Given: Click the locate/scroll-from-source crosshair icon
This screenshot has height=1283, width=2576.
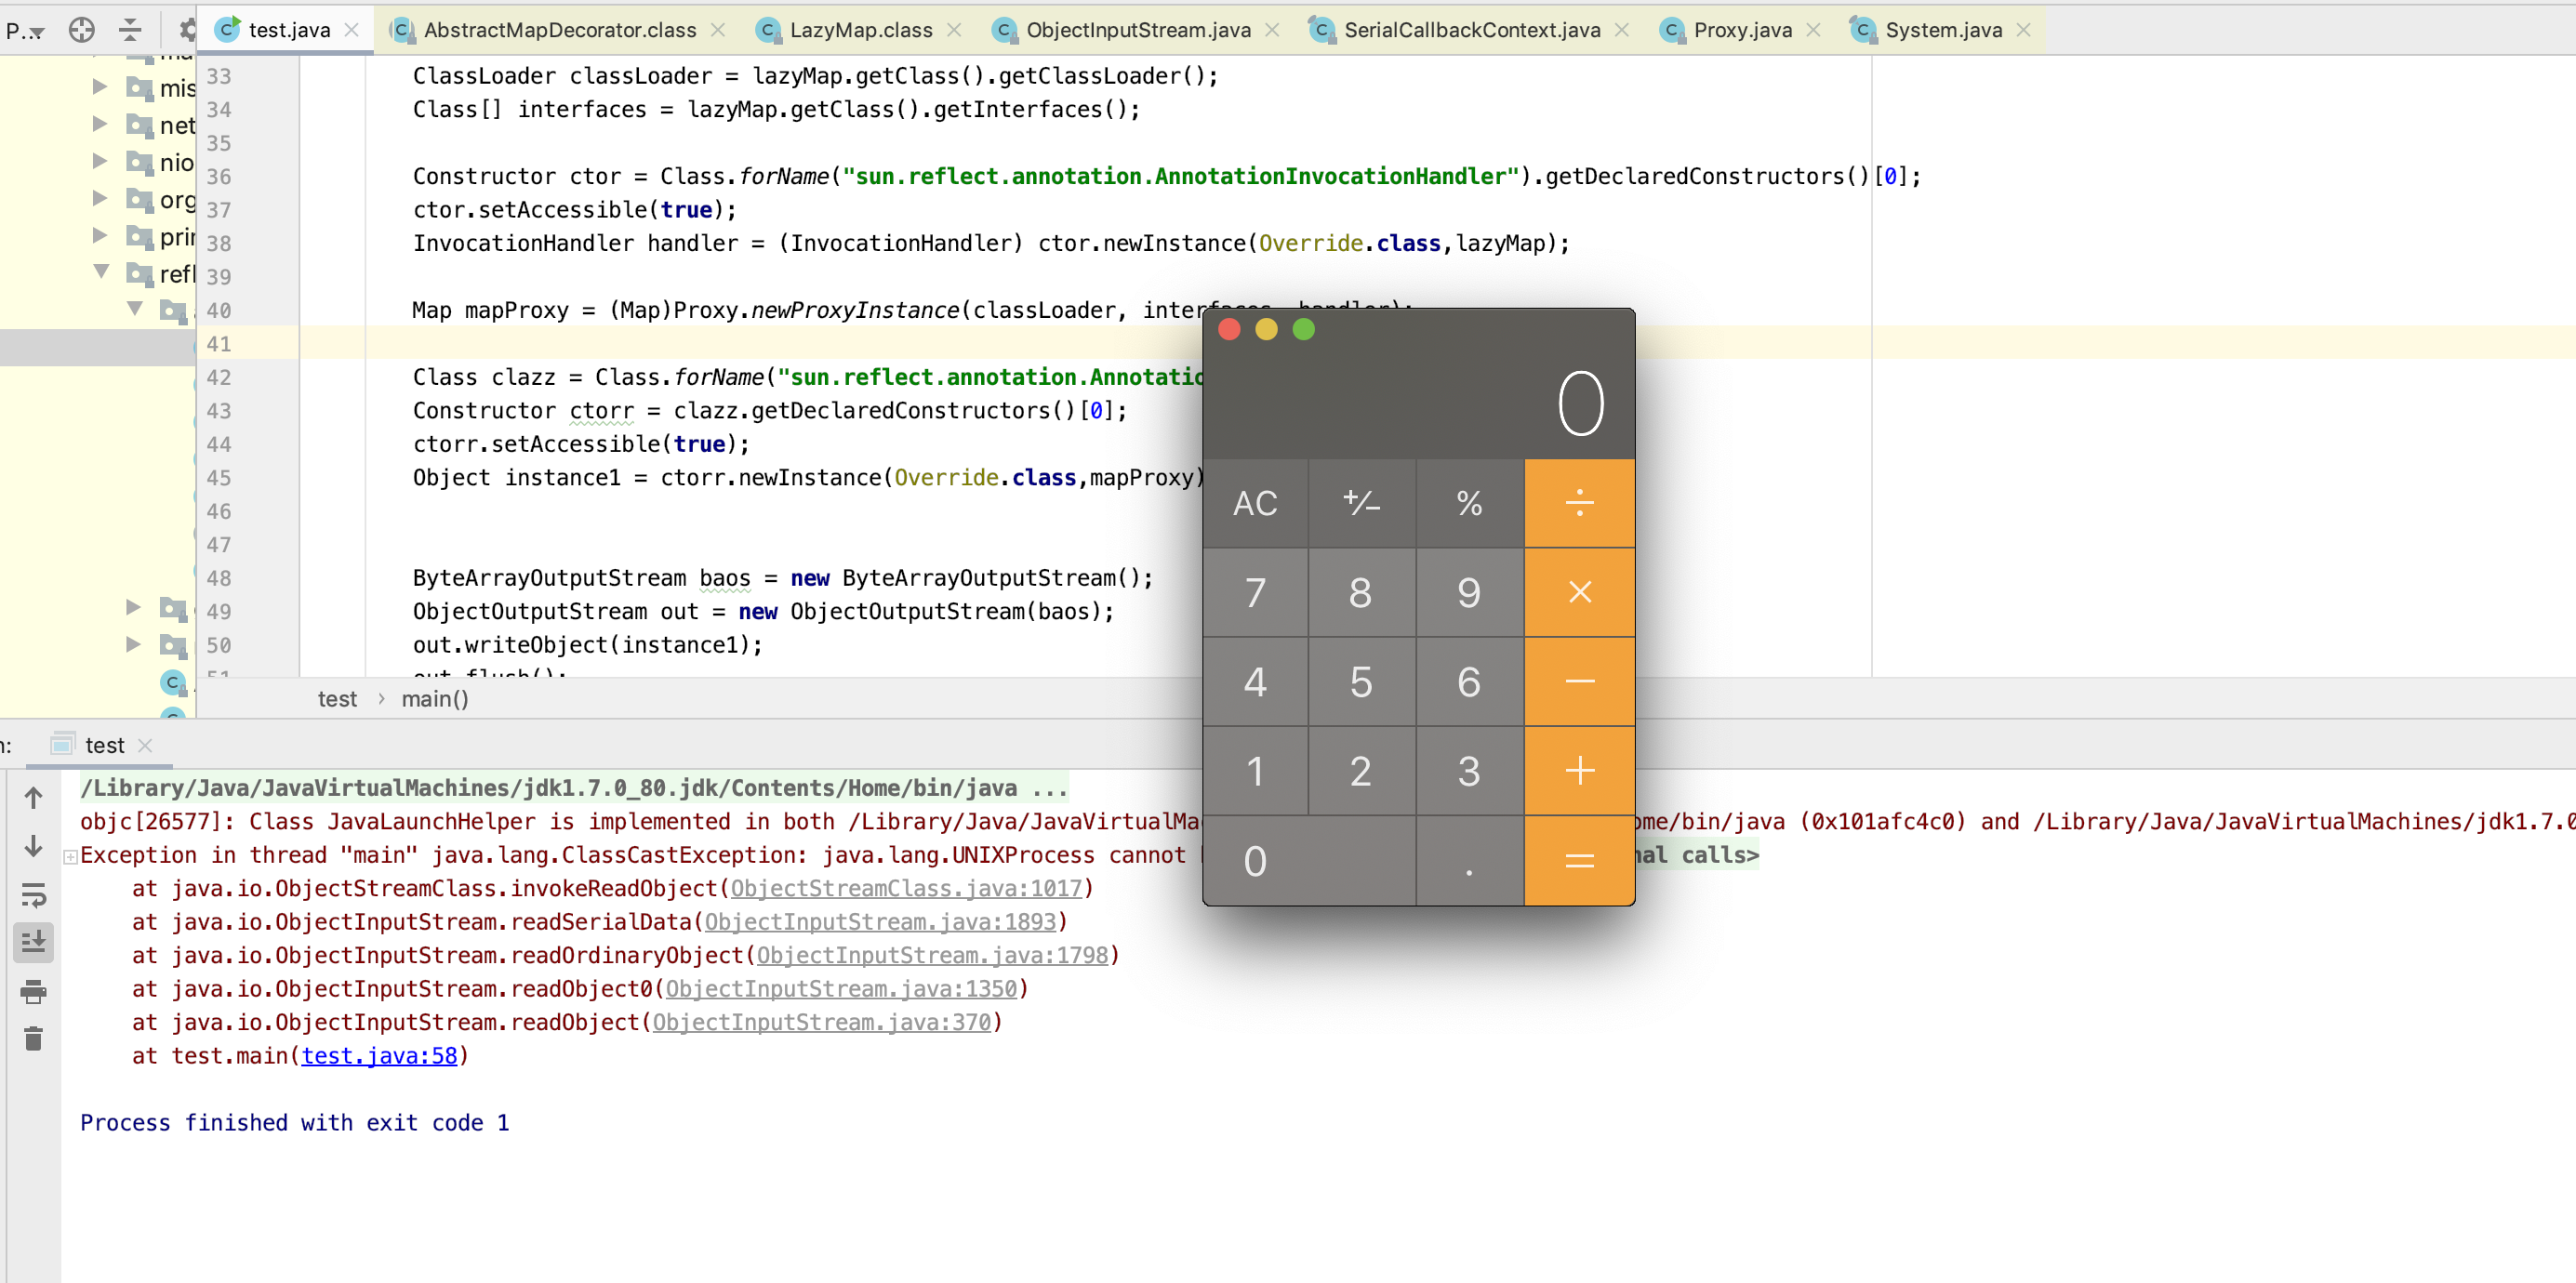Looking at the screenshot, I should [x=82, y=30].
